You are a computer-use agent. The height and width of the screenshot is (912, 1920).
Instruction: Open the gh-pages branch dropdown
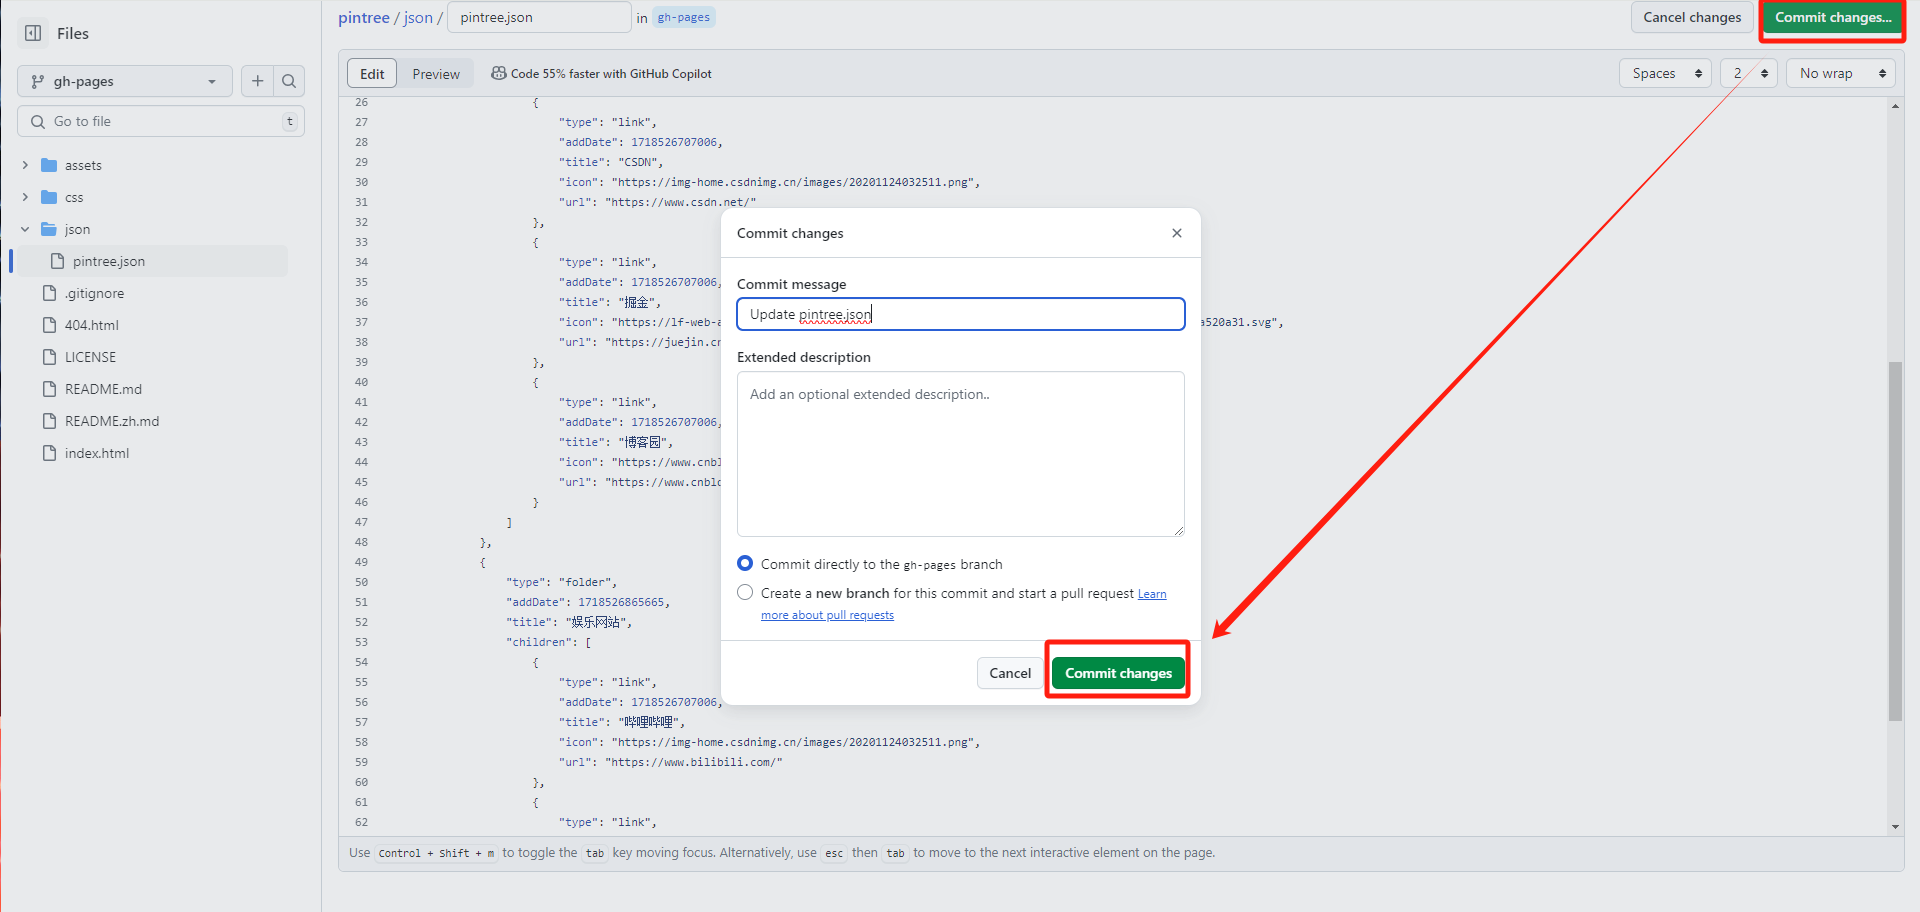point(124,81)
